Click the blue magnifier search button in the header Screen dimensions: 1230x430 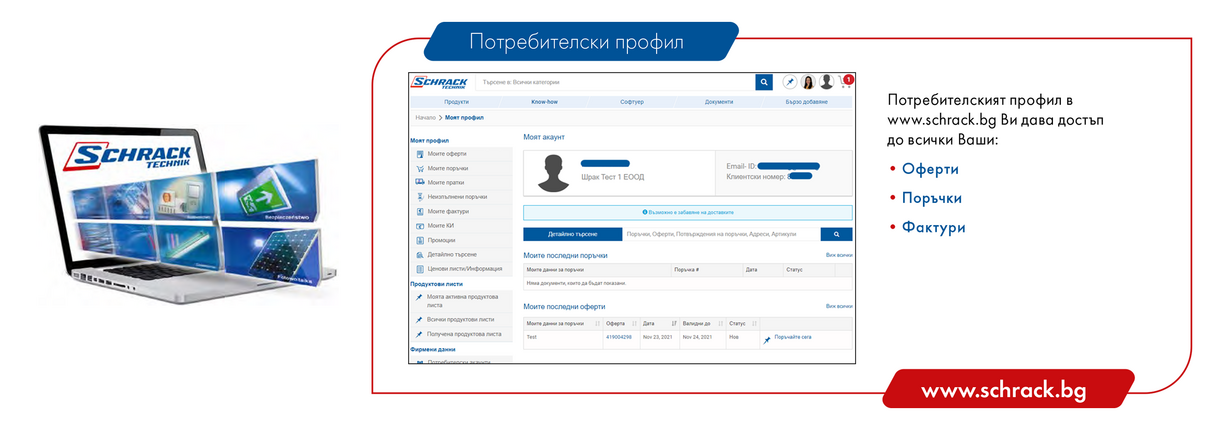[x=764, y=82]
